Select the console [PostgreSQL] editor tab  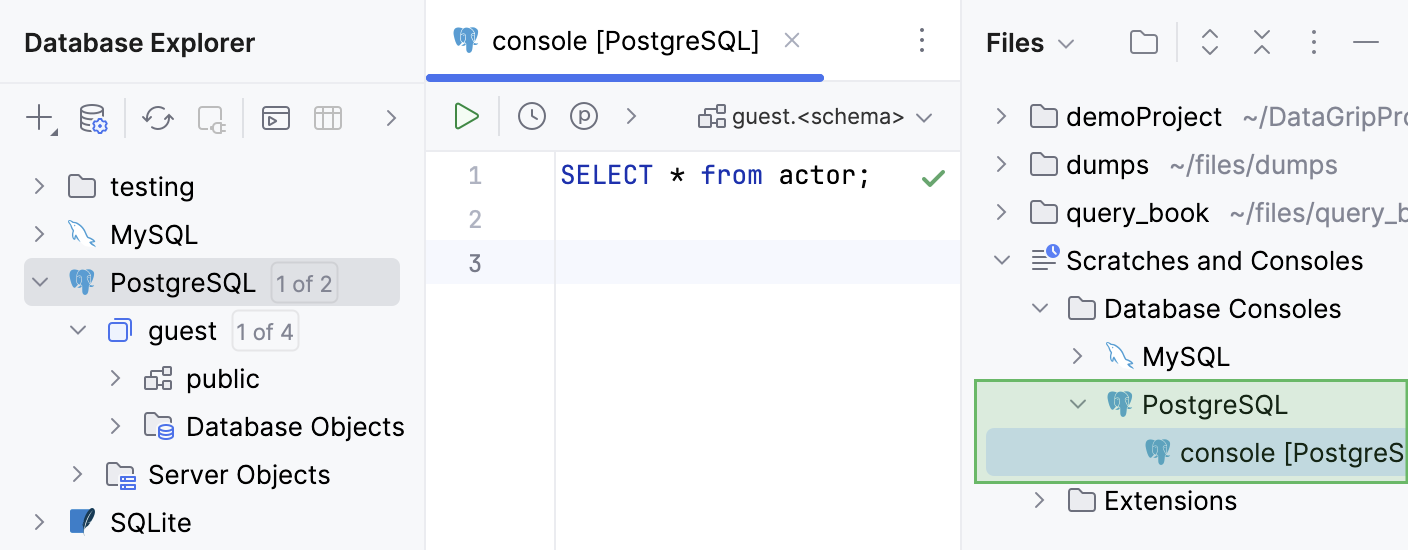point(610,41)
